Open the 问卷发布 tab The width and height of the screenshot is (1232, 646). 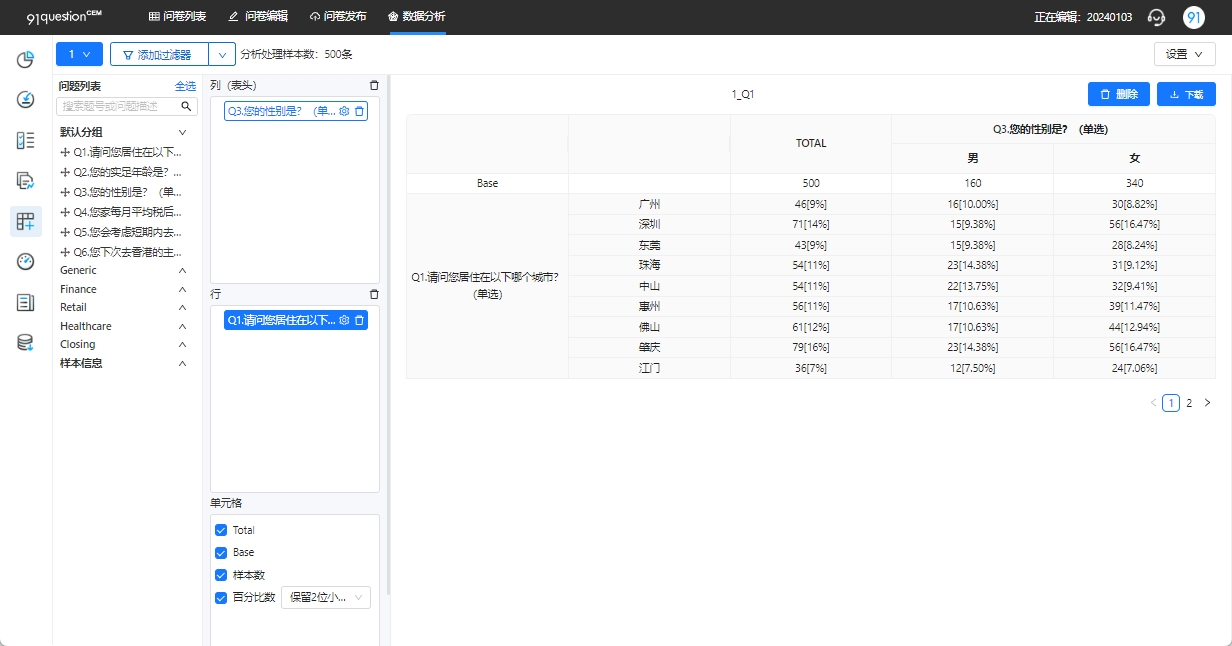pos(338,17)
